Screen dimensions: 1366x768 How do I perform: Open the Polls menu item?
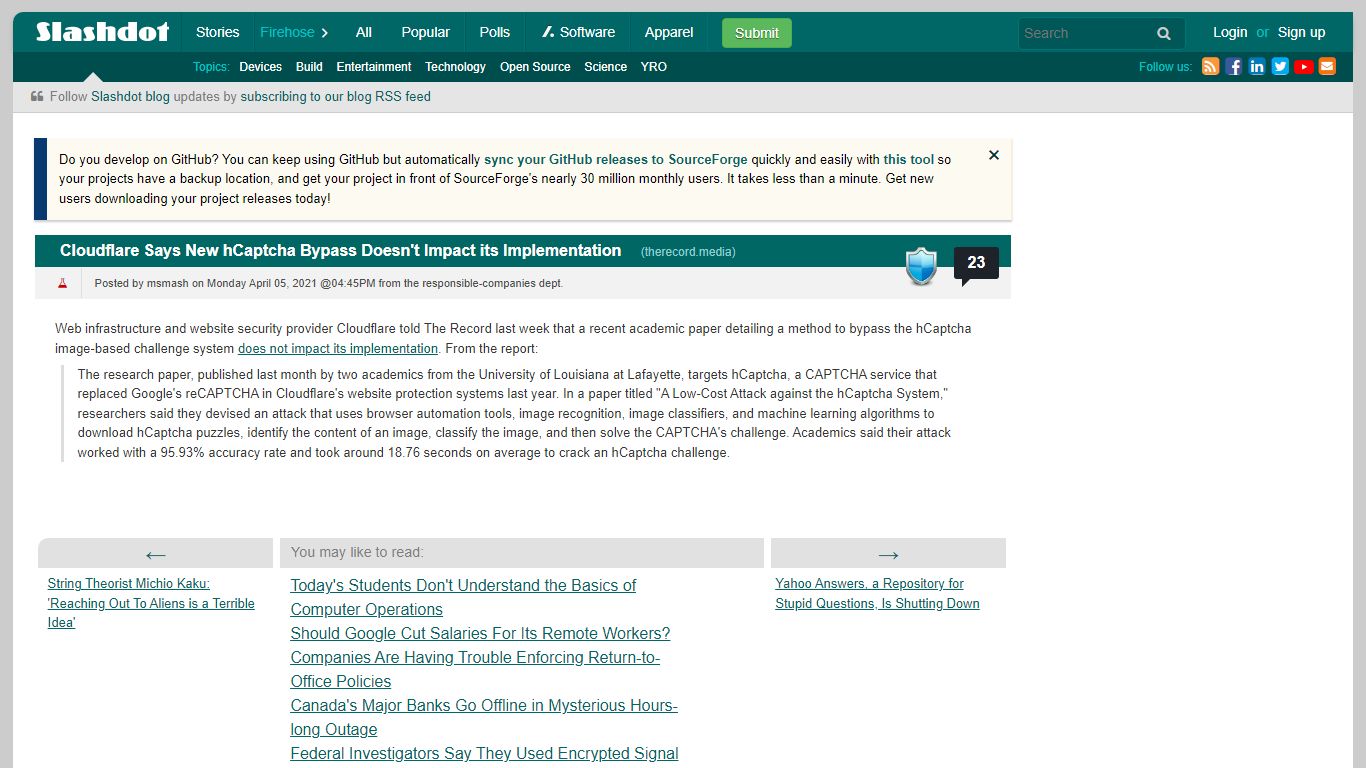click(x=495, y=32)
